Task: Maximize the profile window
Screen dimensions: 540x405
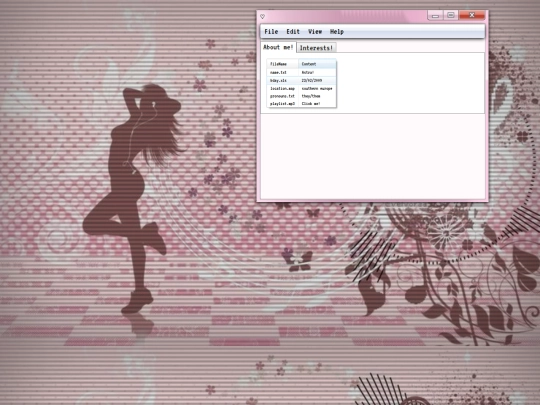Action: [x=451, y=15]
